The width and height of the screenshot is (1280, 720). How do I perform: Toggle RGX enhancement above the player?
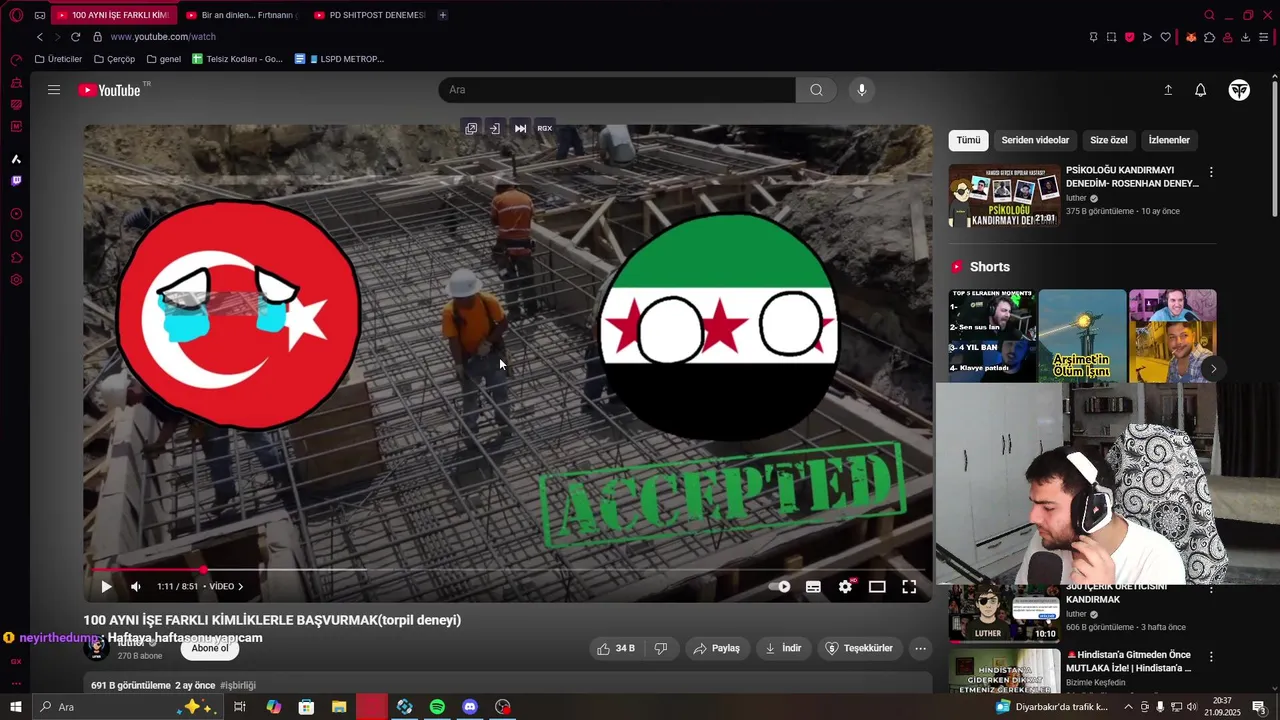544,128
